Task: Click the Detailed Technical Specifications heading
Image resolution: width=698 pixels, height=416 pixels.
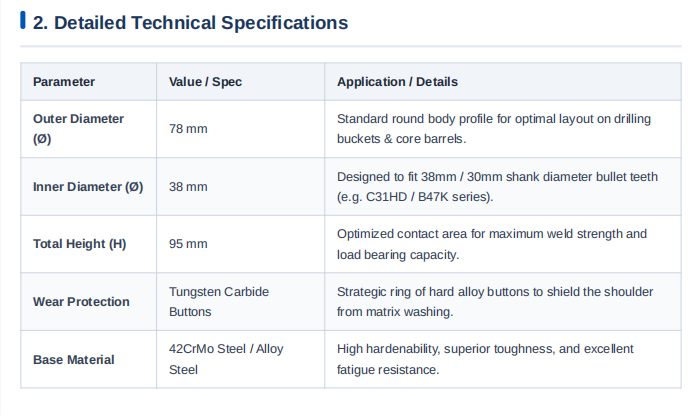Action: tap(191, 23)
